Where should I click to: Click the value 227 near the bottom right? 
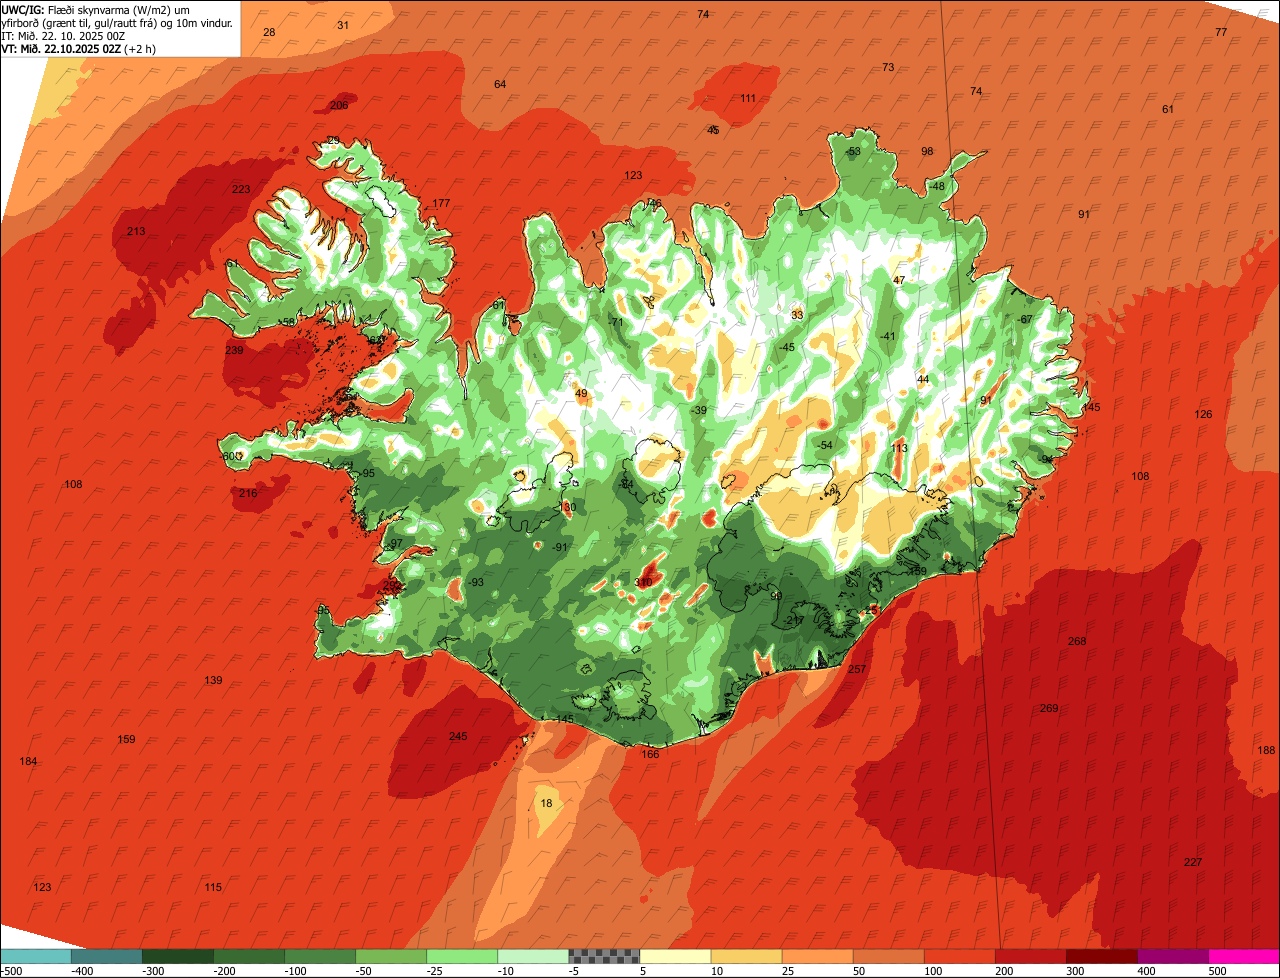click(1193, 862)
